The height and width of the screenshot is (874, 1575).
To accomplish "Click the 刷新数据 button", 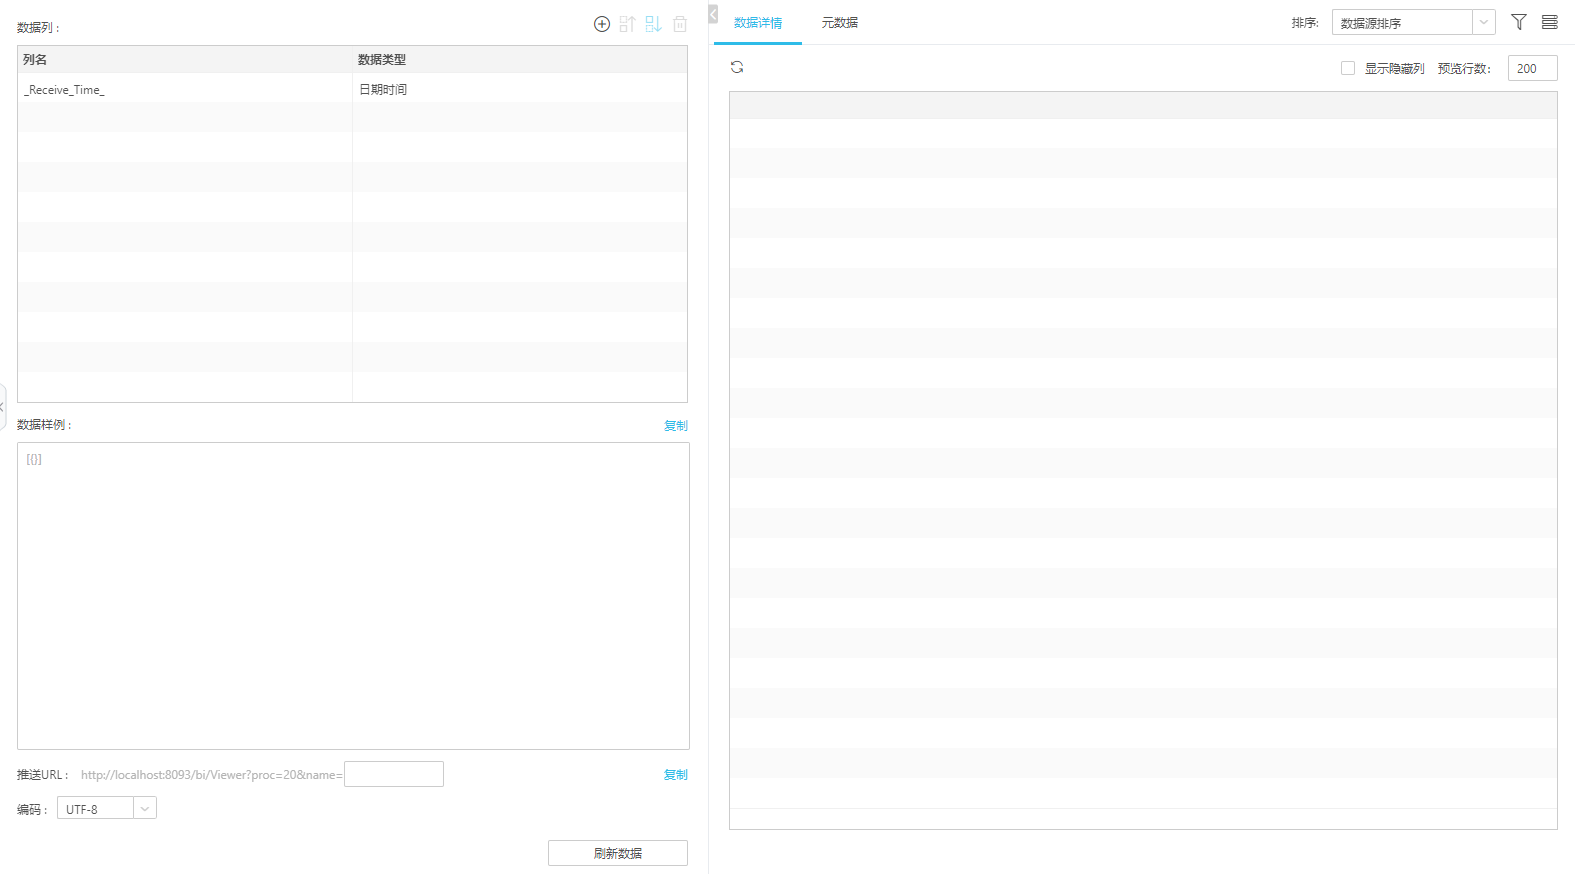I will pos(617,853).
